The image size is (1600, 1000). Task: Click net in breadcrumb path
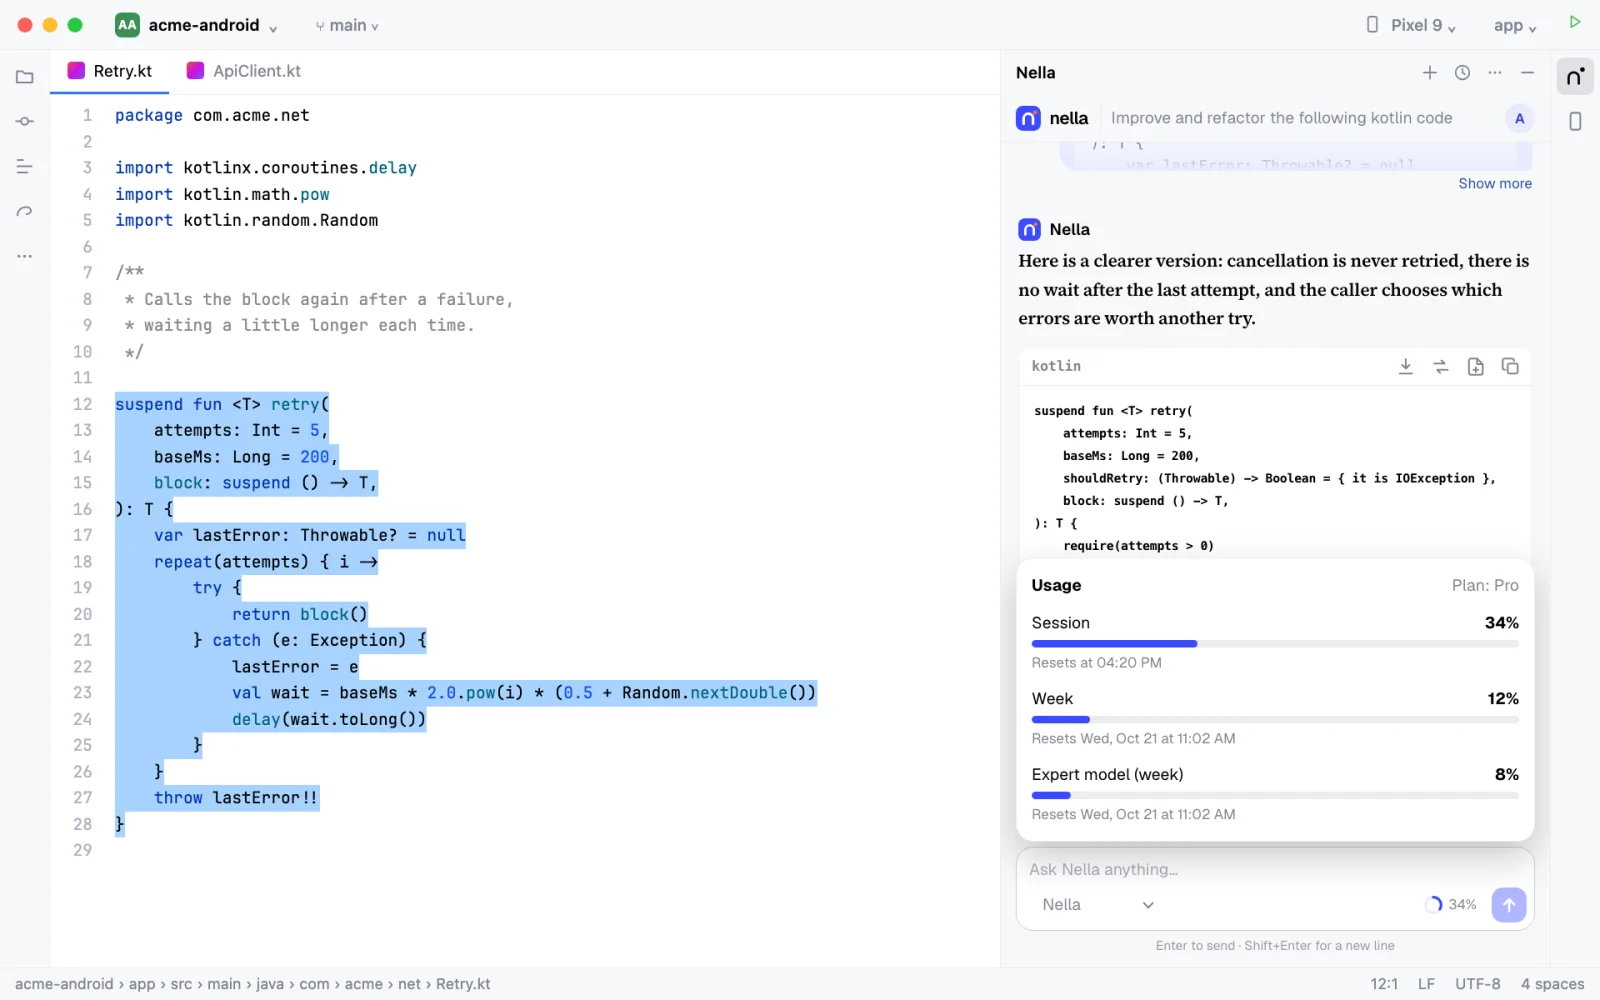tap(409, 984)
